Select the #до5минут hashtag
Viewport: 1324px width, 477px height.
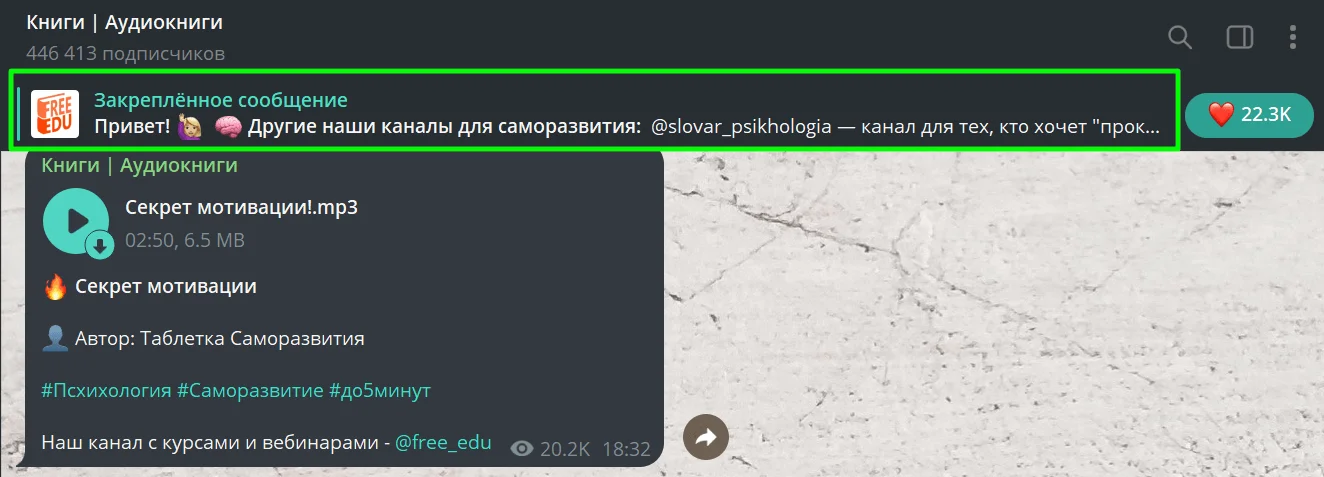(x=380, y=390)
